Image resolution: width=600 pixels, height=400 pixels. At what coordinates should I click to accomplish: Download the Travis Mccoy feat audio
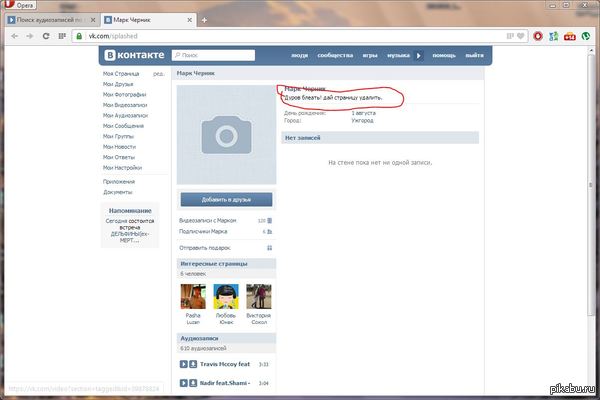tap(192, 364)
